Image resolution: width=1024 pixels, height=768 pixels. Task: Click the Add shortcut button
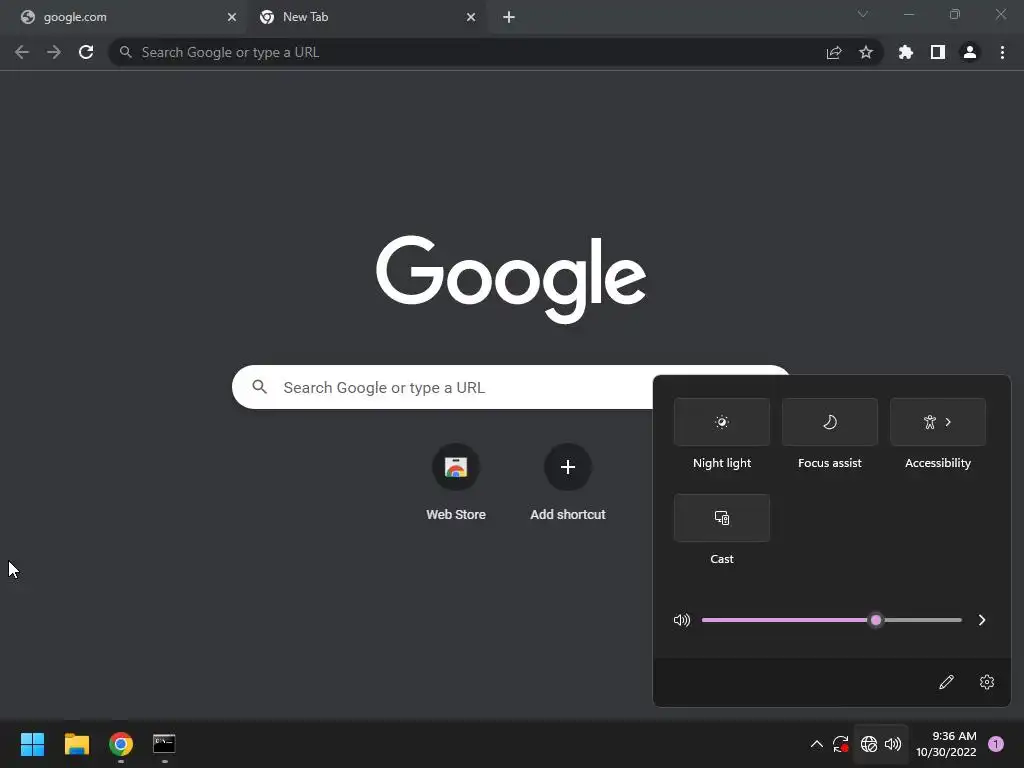[568, 483]
